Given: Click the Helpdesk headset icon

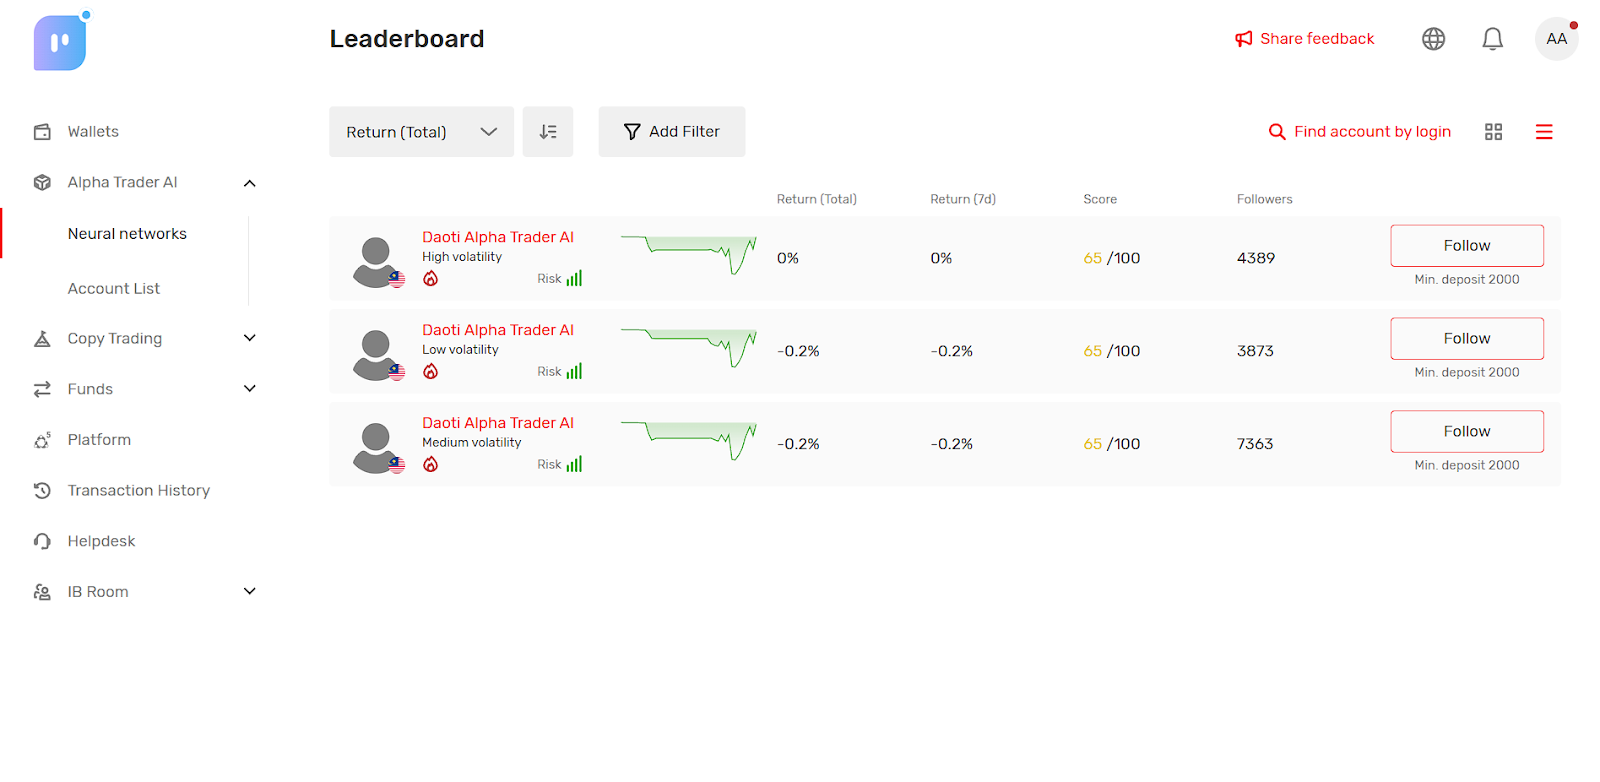Looking at the screenshot, I should click(42, 541).
